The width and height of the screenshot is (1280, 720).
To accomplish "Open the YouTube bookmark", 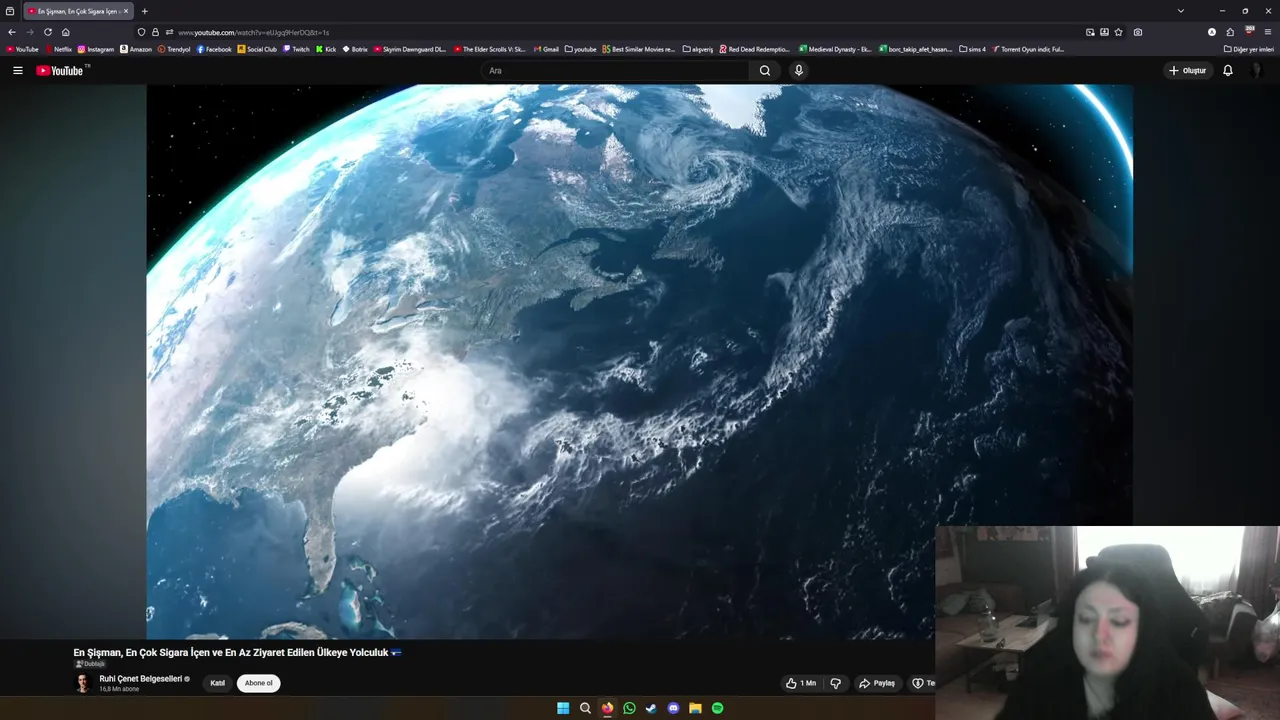I will point(23,49).
